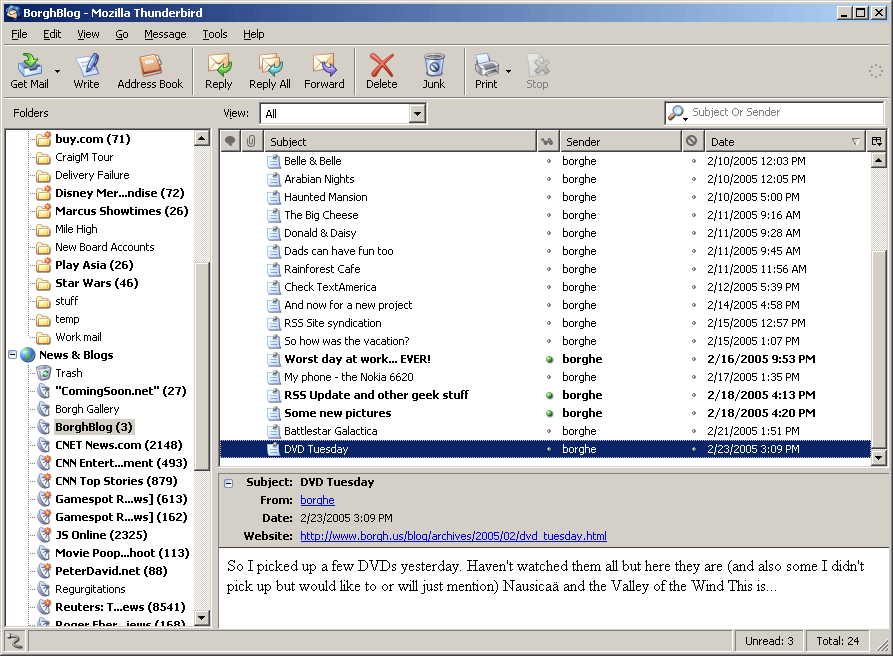
Task: Click the Write new message icon
Action: pyautogui.click(x=87, y=71)
